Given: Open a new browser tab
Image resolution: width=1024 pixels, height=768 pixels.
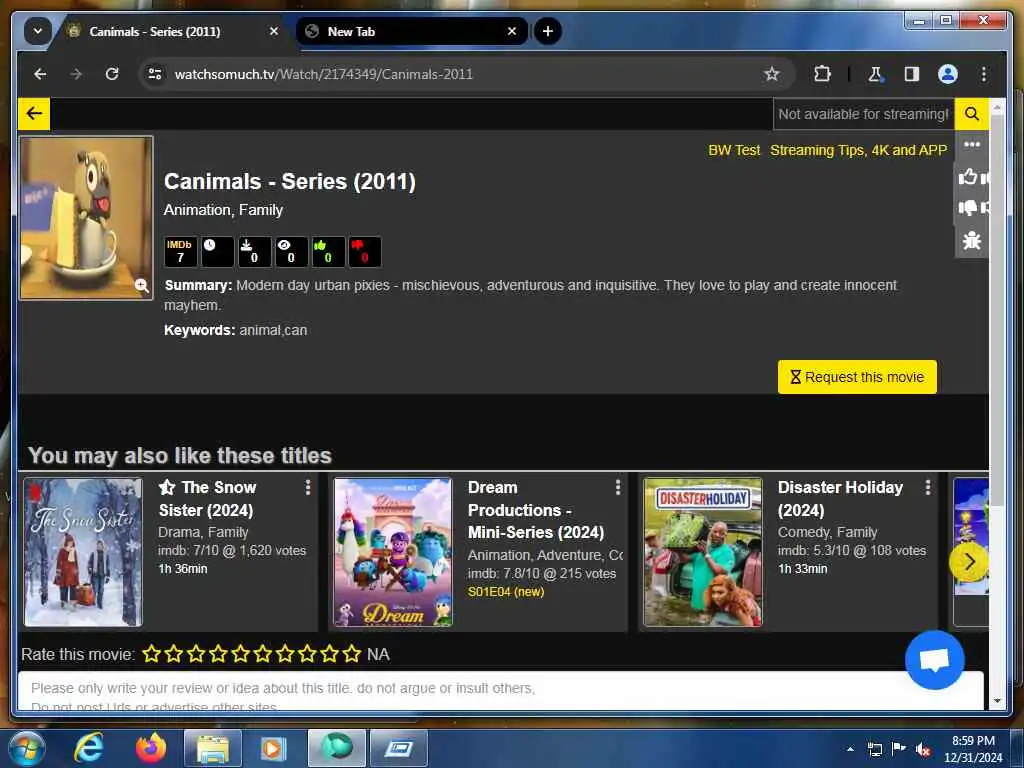Looking at the screenshot, I should coord(548,31).
